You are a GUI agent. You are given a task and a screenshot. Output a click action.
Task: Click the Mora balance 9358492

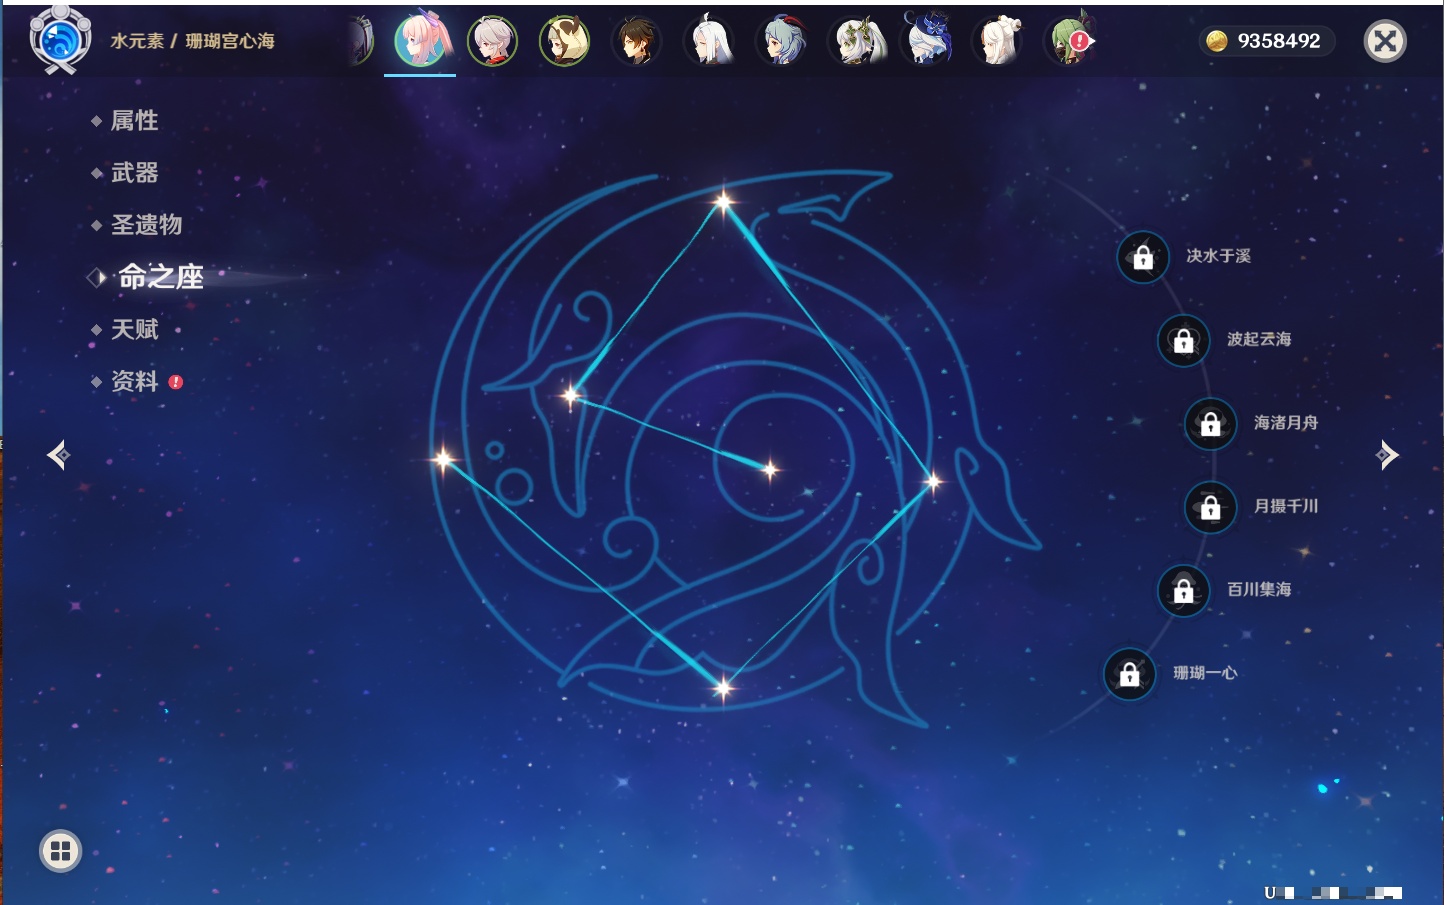1279,41
